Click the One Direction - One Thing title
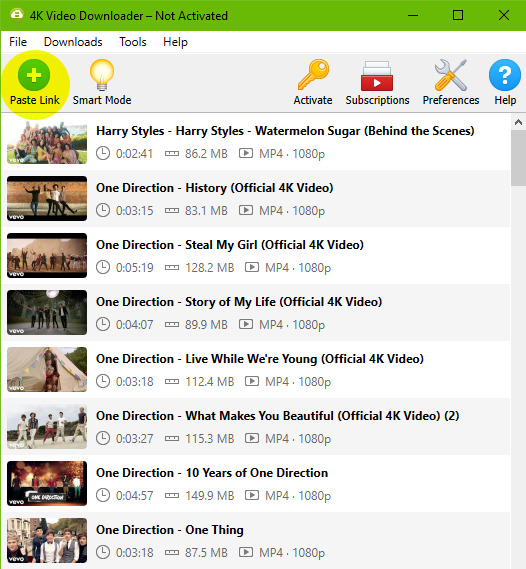The height and width of the screenshot is (569, 526). click(x=170, y=530)
